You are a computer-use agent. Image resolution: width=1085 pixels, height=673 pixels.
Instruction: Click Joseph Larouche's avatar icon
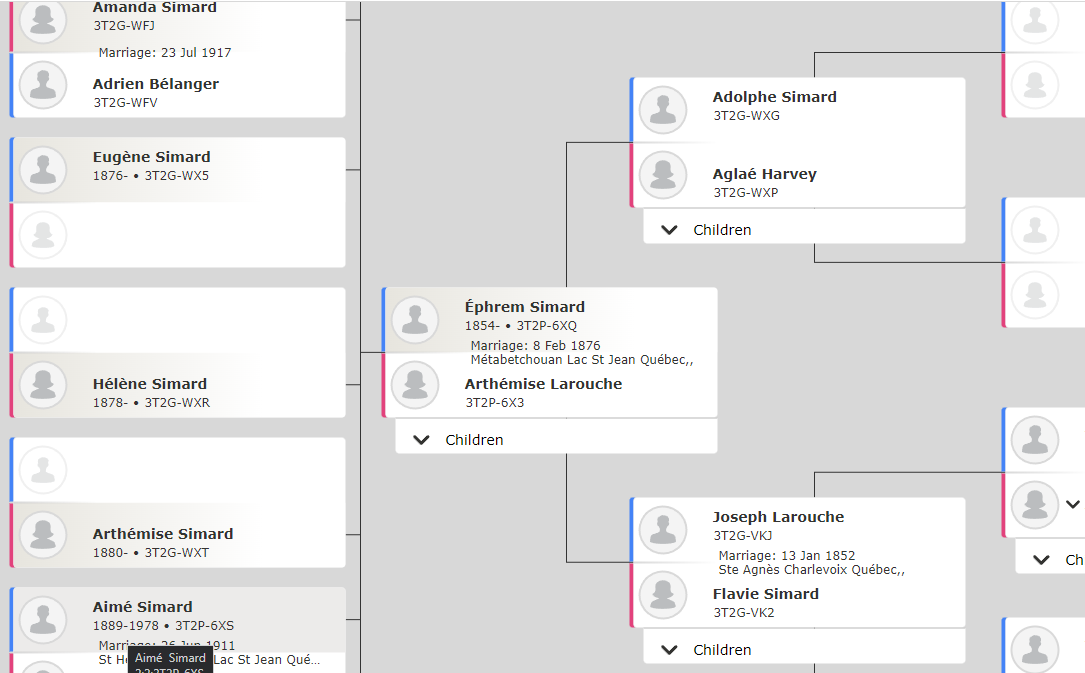point(663,530)
